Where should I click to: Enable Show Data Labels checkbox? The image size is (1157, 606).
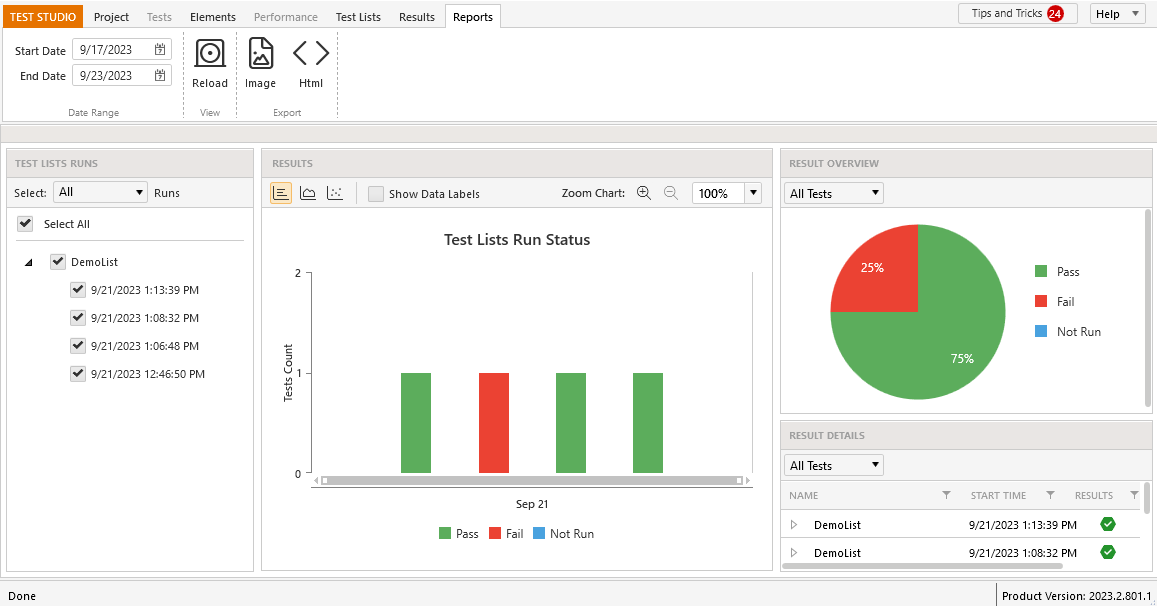pos(376,194)
